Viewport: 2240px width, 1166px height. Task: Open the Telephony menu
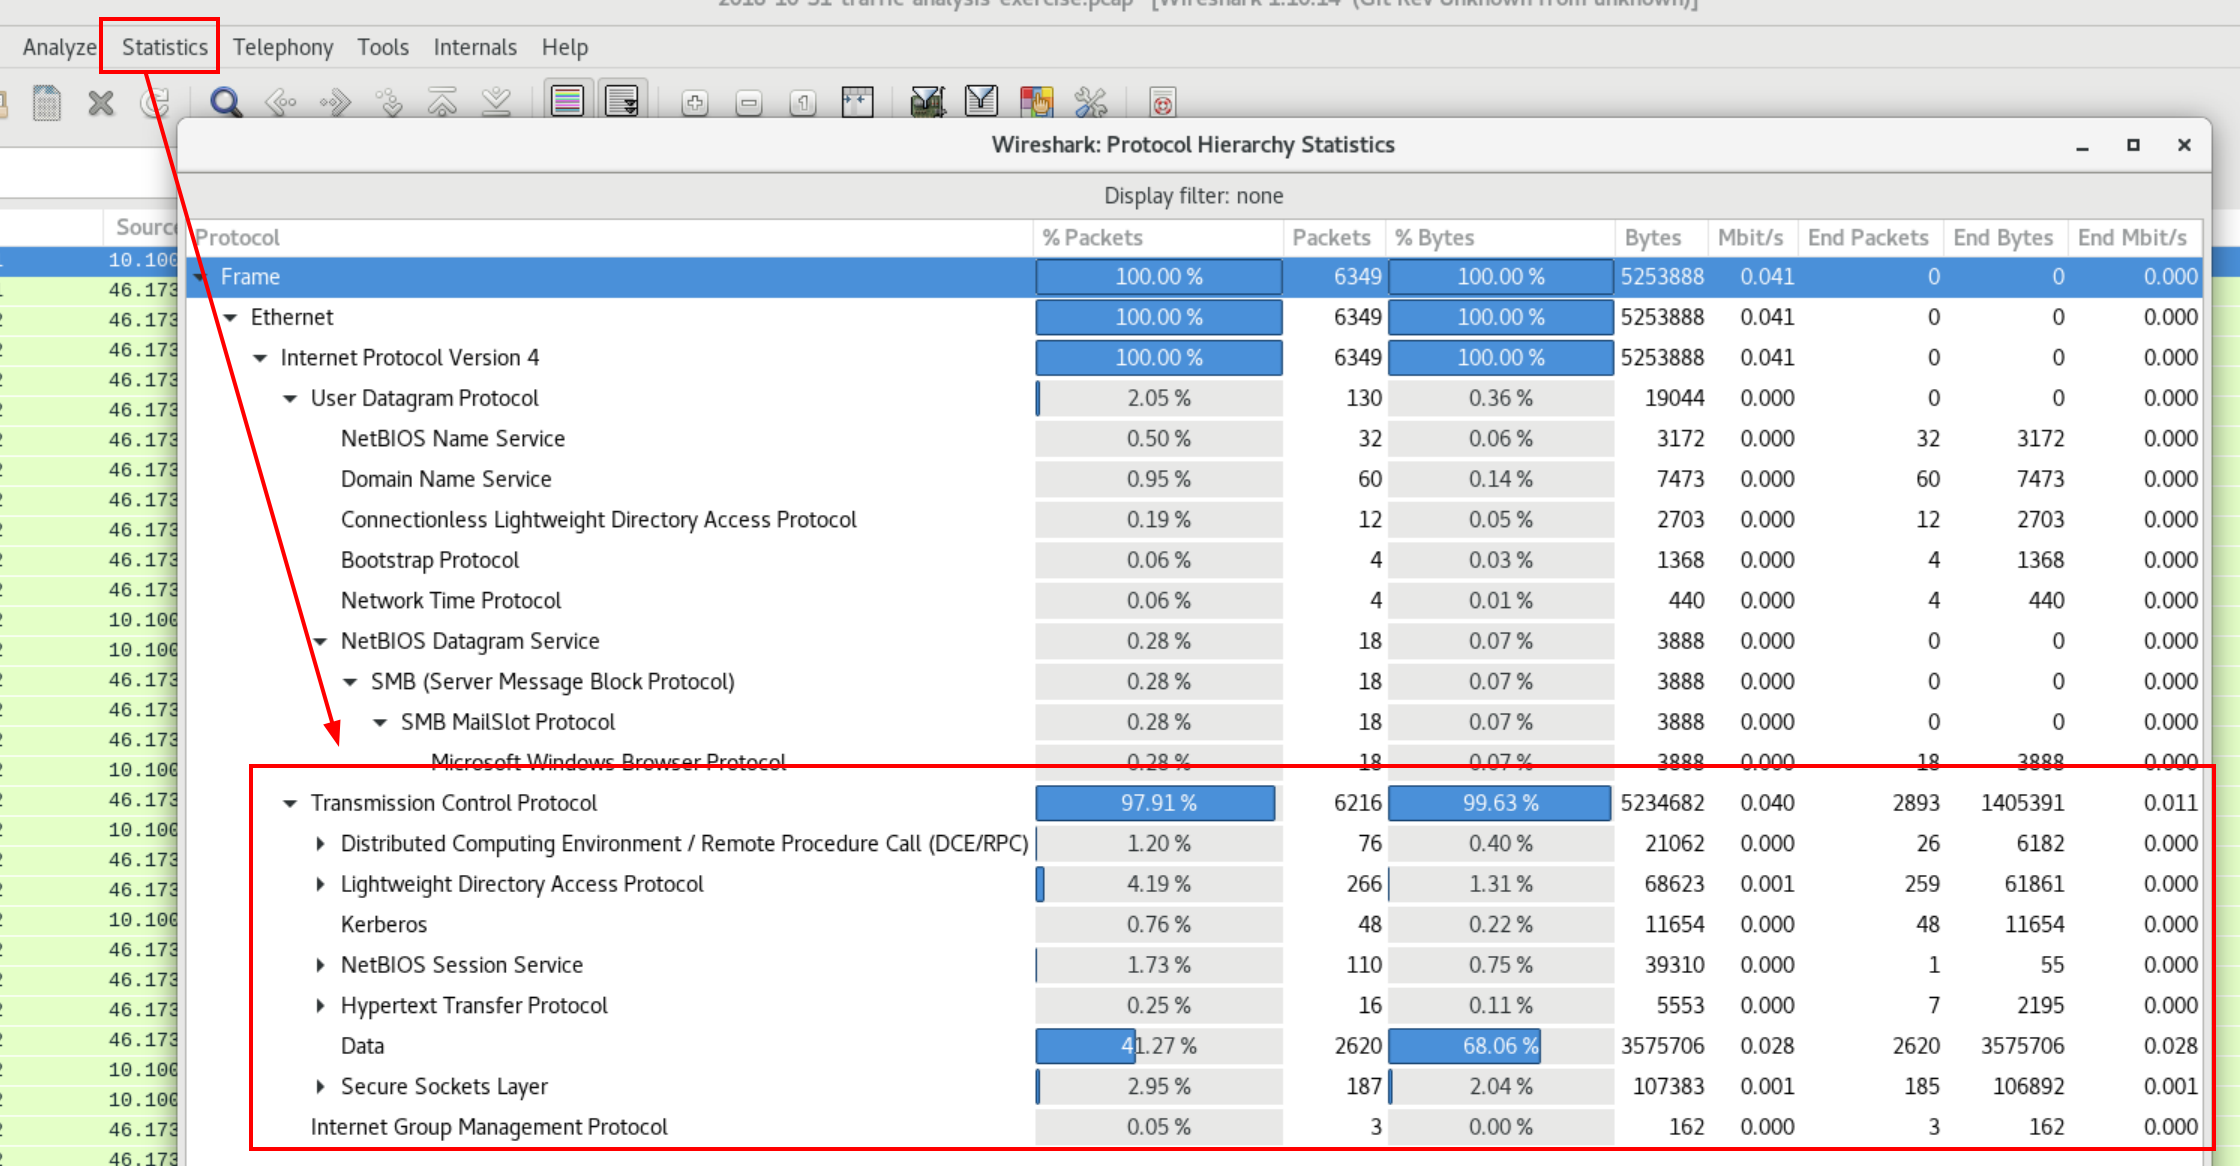pyautogui.click(x=283, y=47)
